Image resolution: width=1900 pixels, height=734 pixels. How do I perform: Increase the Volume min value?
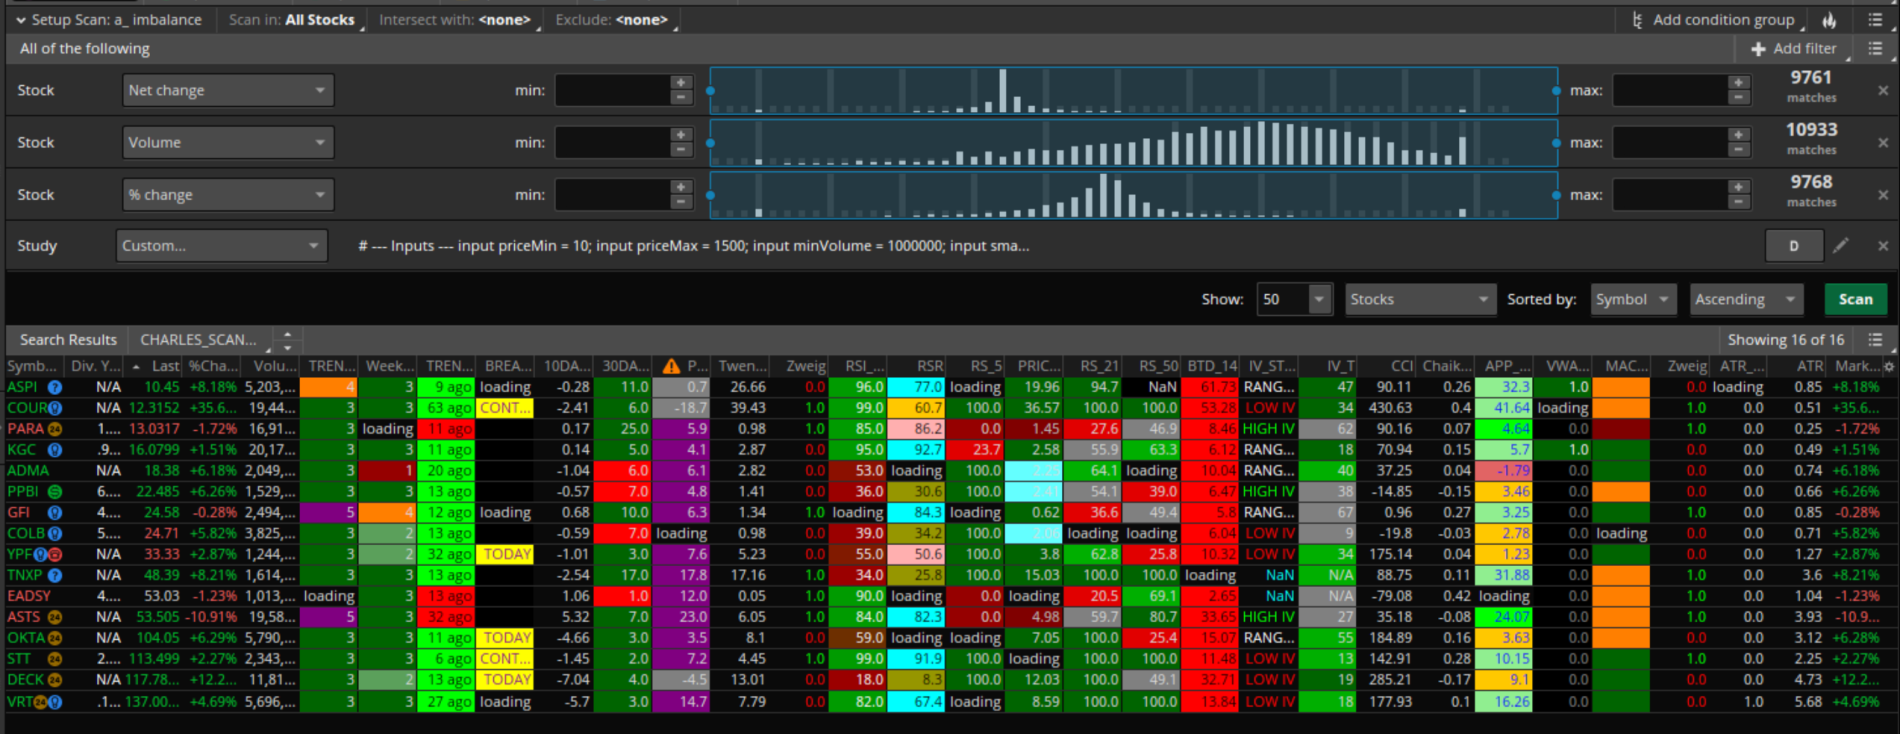[681, 135]
